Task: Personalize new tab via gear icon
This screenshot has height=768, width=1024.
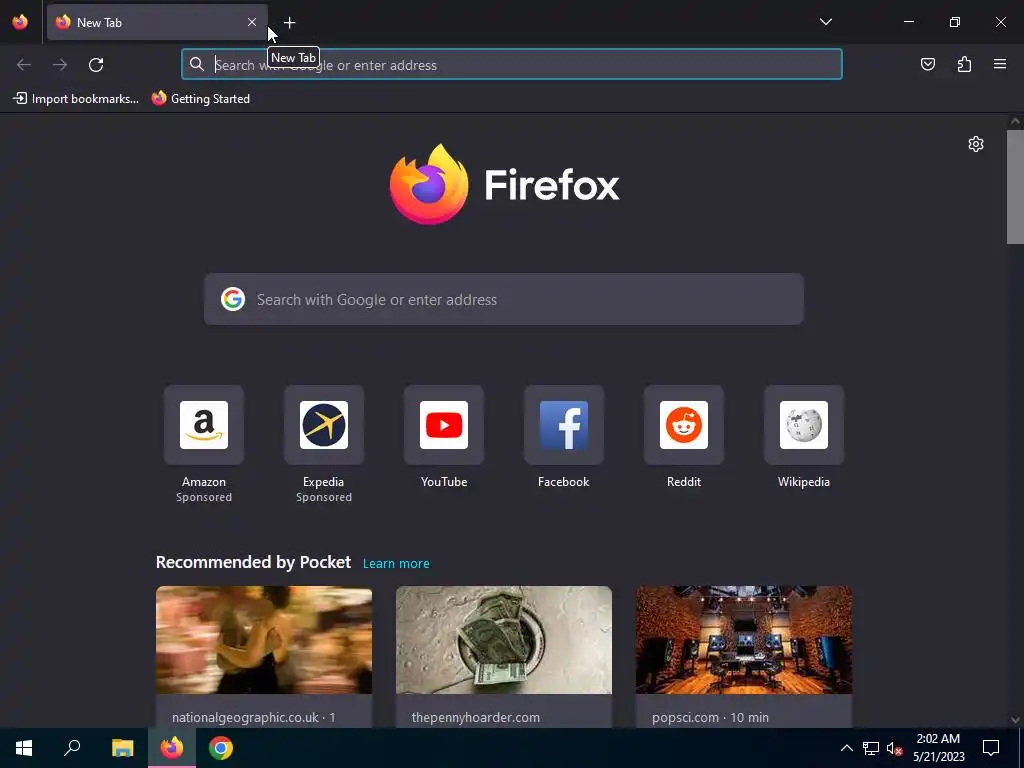Action: click(976, 144)
